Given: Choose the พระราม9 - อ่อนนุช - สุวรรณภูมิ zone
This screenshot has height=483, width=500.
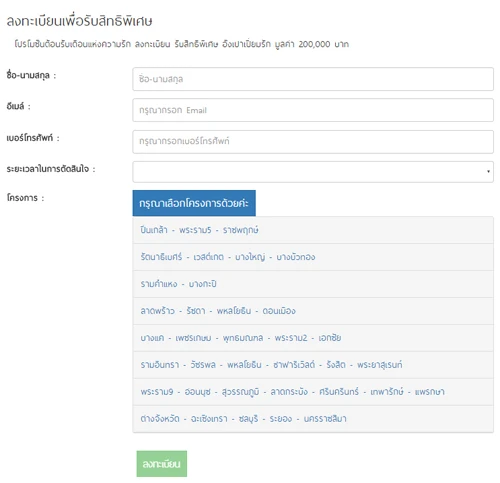Looking at the screenshot, I should pos(313,392).
